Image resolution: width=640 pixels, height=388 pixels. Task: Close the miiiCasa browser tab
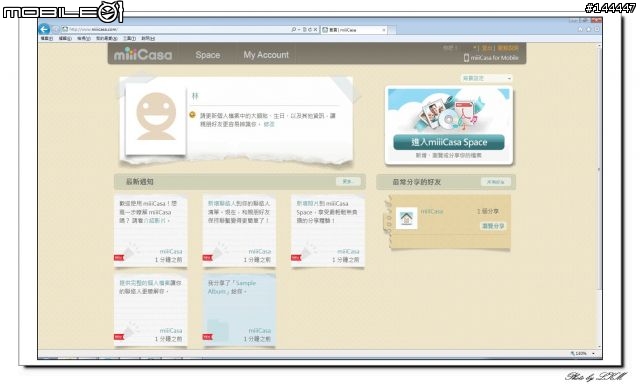point(384,30)
